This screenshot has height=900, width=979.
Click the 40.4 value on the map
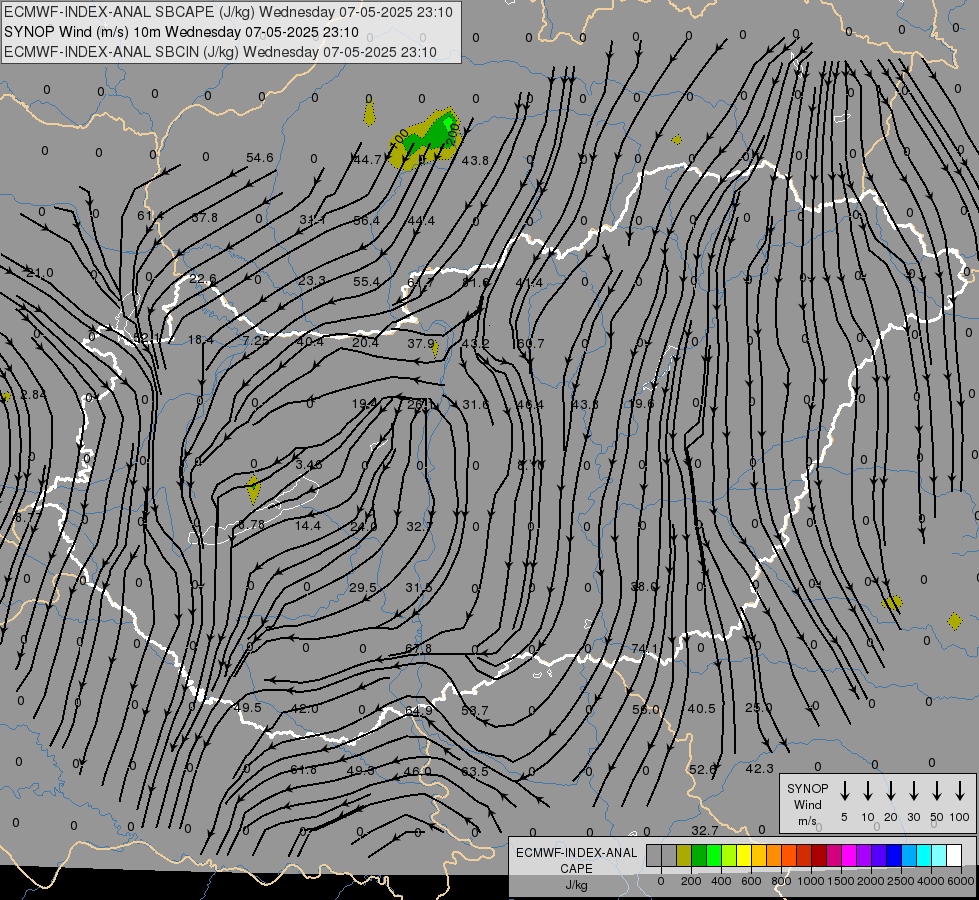pos(310,342)
